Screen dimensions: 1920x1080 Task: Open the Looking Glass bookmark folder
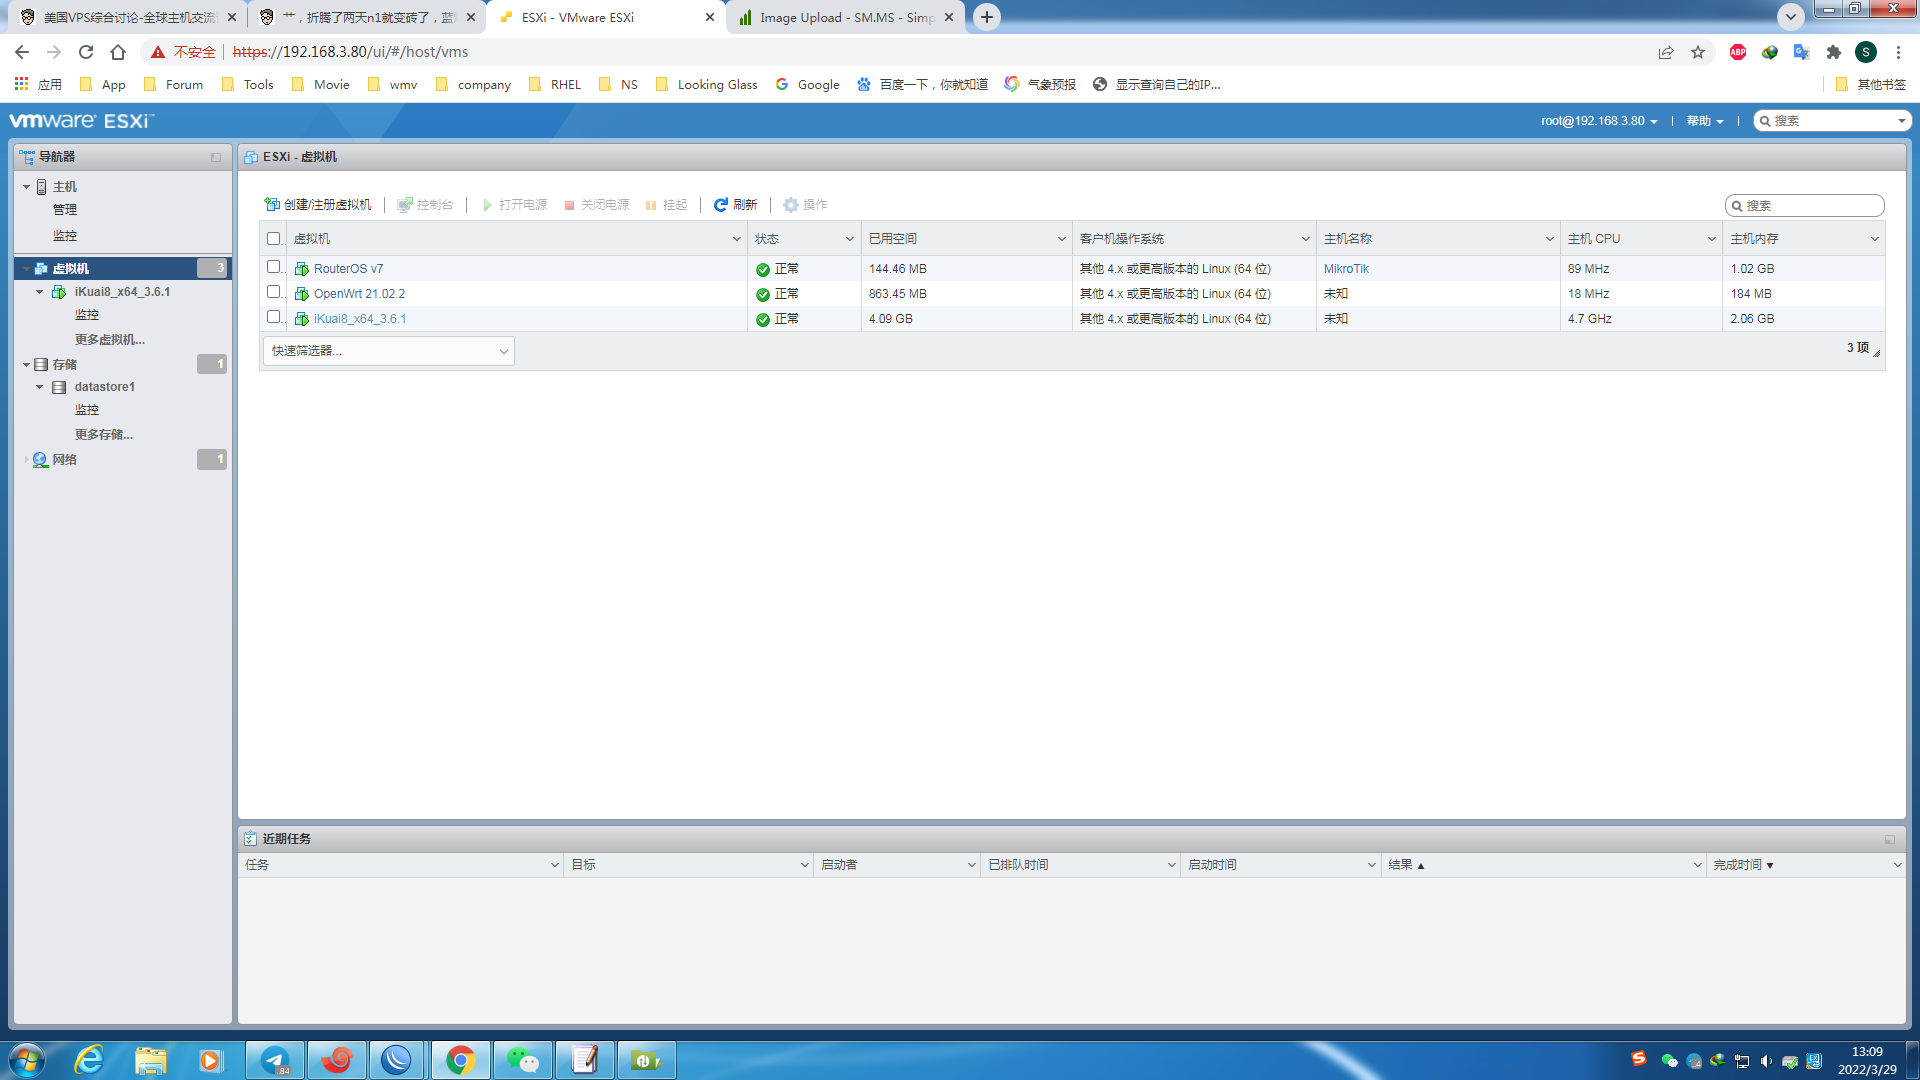(x=706, y=85)
